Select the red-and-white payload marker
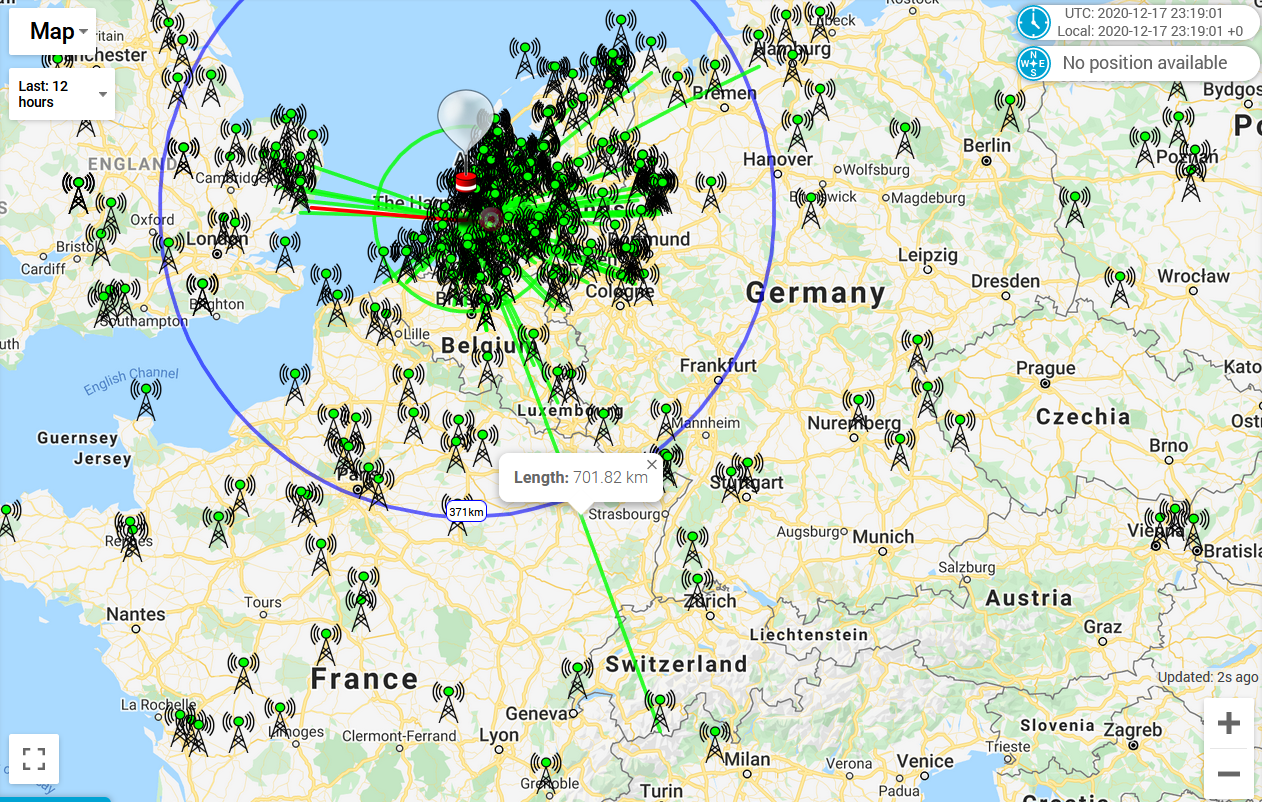This screenshot has width=1262, height=802. [x=466, y=183]
